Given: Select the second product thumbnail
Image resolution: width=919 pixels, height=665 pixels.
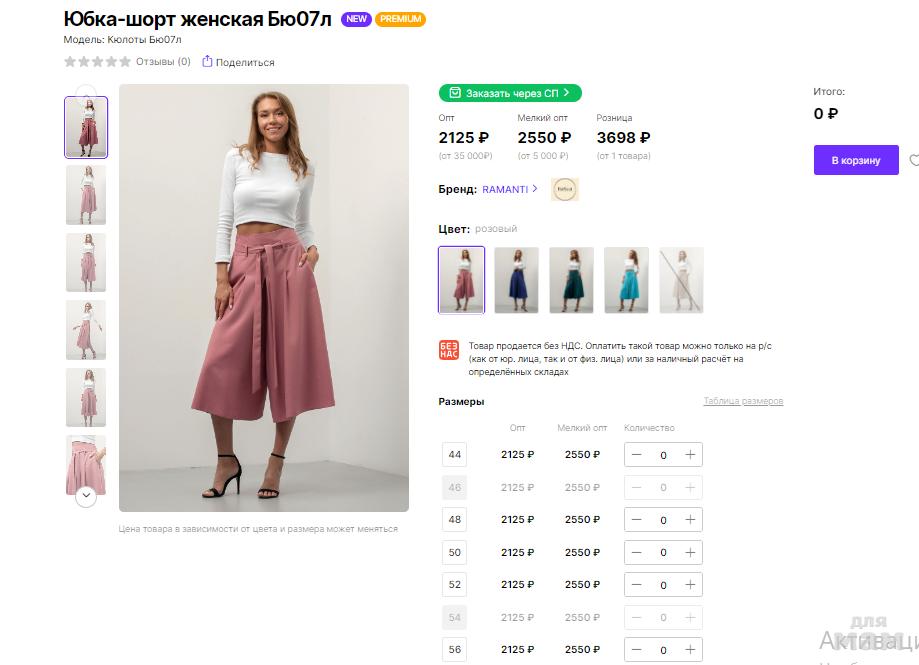Looking at the screenshot, I should point(86,194).
